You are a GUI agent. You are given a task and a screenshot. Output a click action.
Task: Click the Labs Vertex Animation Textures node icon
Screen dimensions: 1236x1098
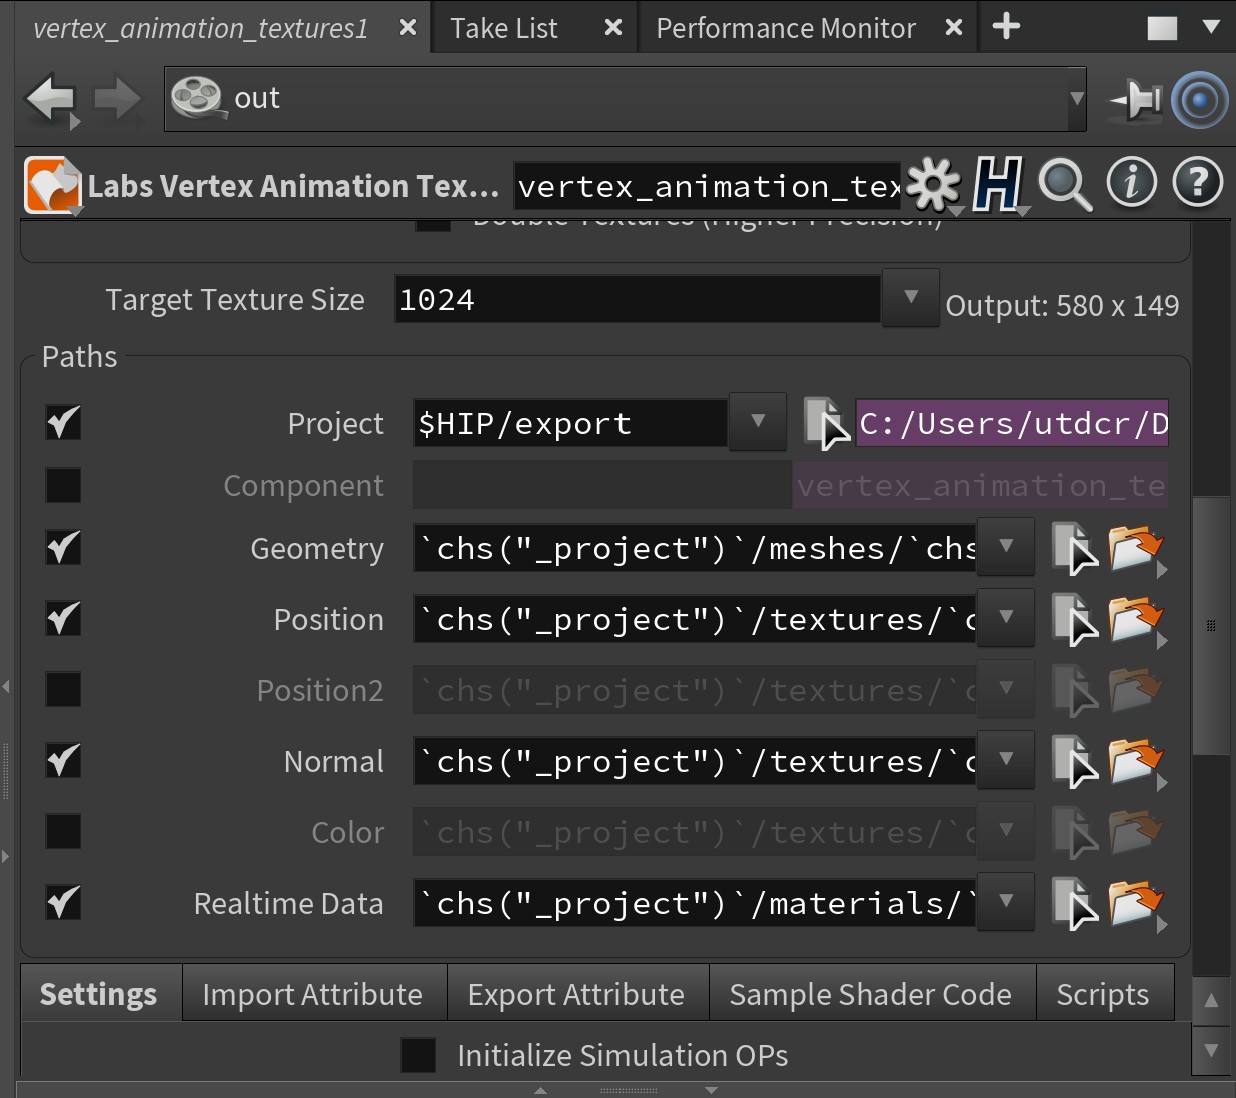53,185
